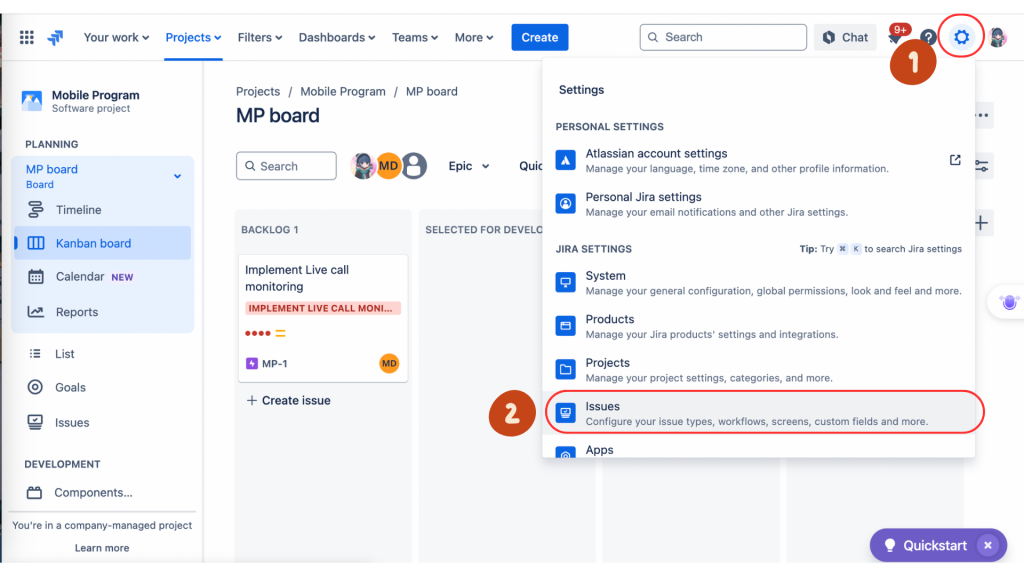This screenshot has height=576, width=1024.
Task: Dismiss Quickstart with its close X
Action: [987, 545]
